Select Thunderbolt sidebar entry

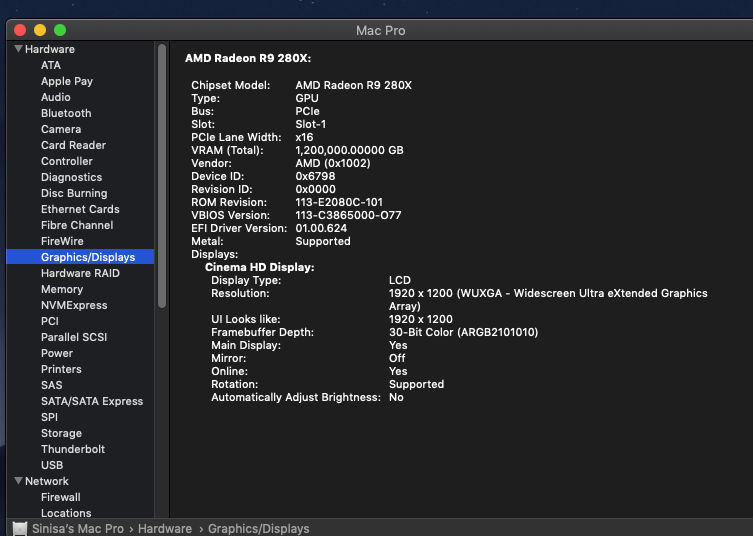(x=73, y=449)
